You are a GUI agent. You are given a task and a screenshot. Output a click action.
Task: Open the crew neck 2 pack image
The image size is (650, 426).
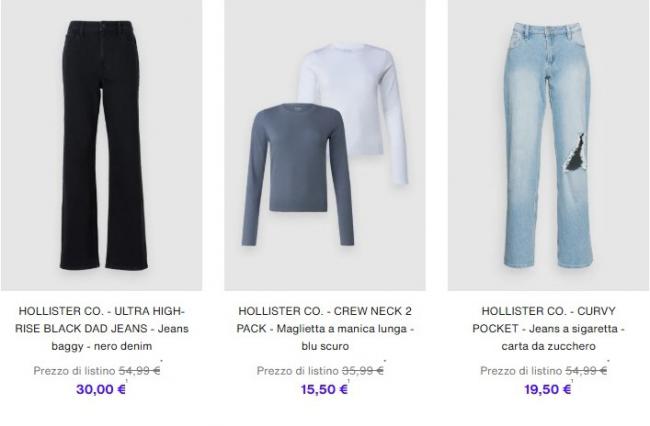[x=325, y=145]
